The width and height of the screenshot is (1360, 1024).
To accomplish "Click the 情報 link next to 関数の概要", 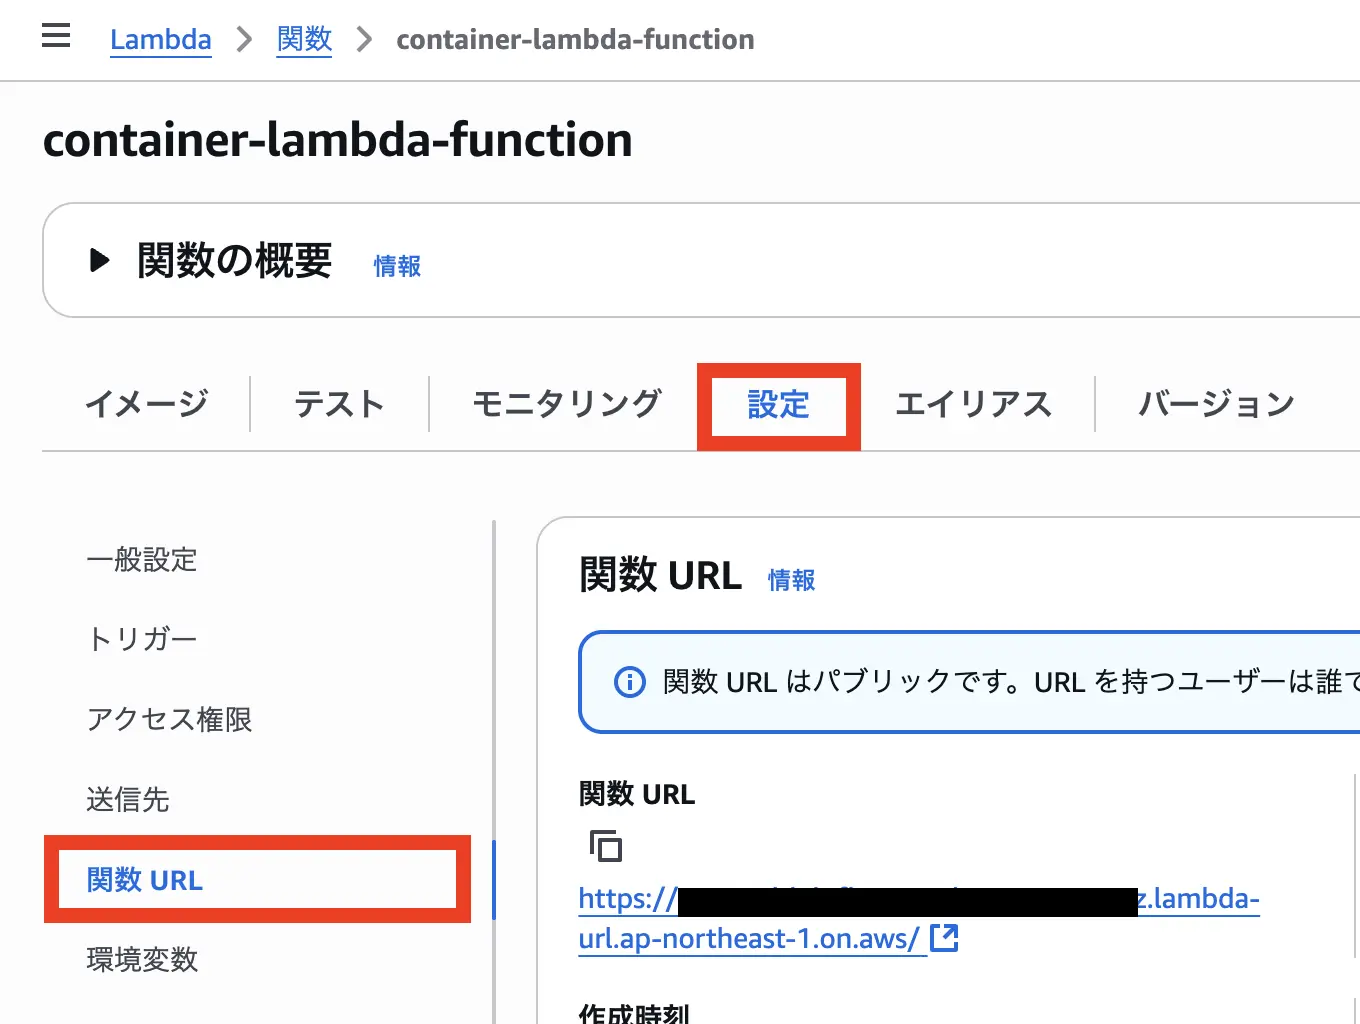I will (396, 267).
